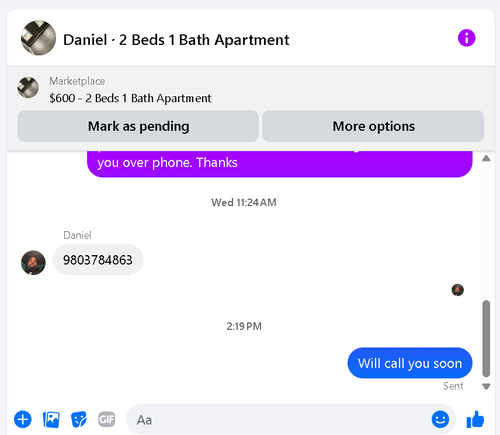Open conversation info via purple info icon
The width and height of the screenshot is (500, 435).
[466, 38]
